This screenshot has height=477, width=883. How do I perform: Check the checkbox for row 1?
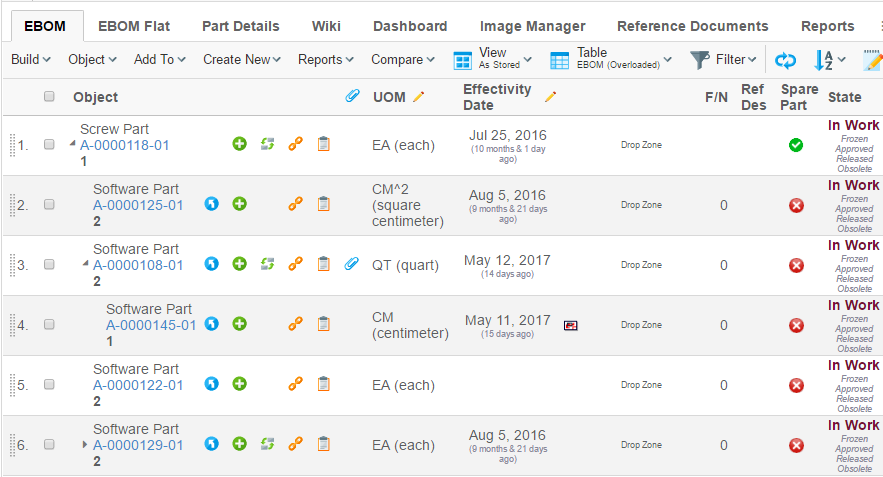pyautogui.click(x=49, y=145)
